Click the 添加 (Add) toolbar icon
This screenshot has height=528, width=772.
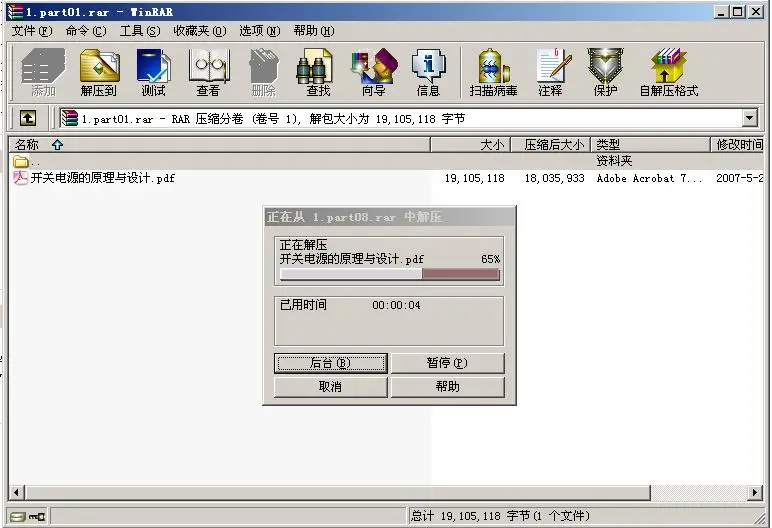(43, 72)
